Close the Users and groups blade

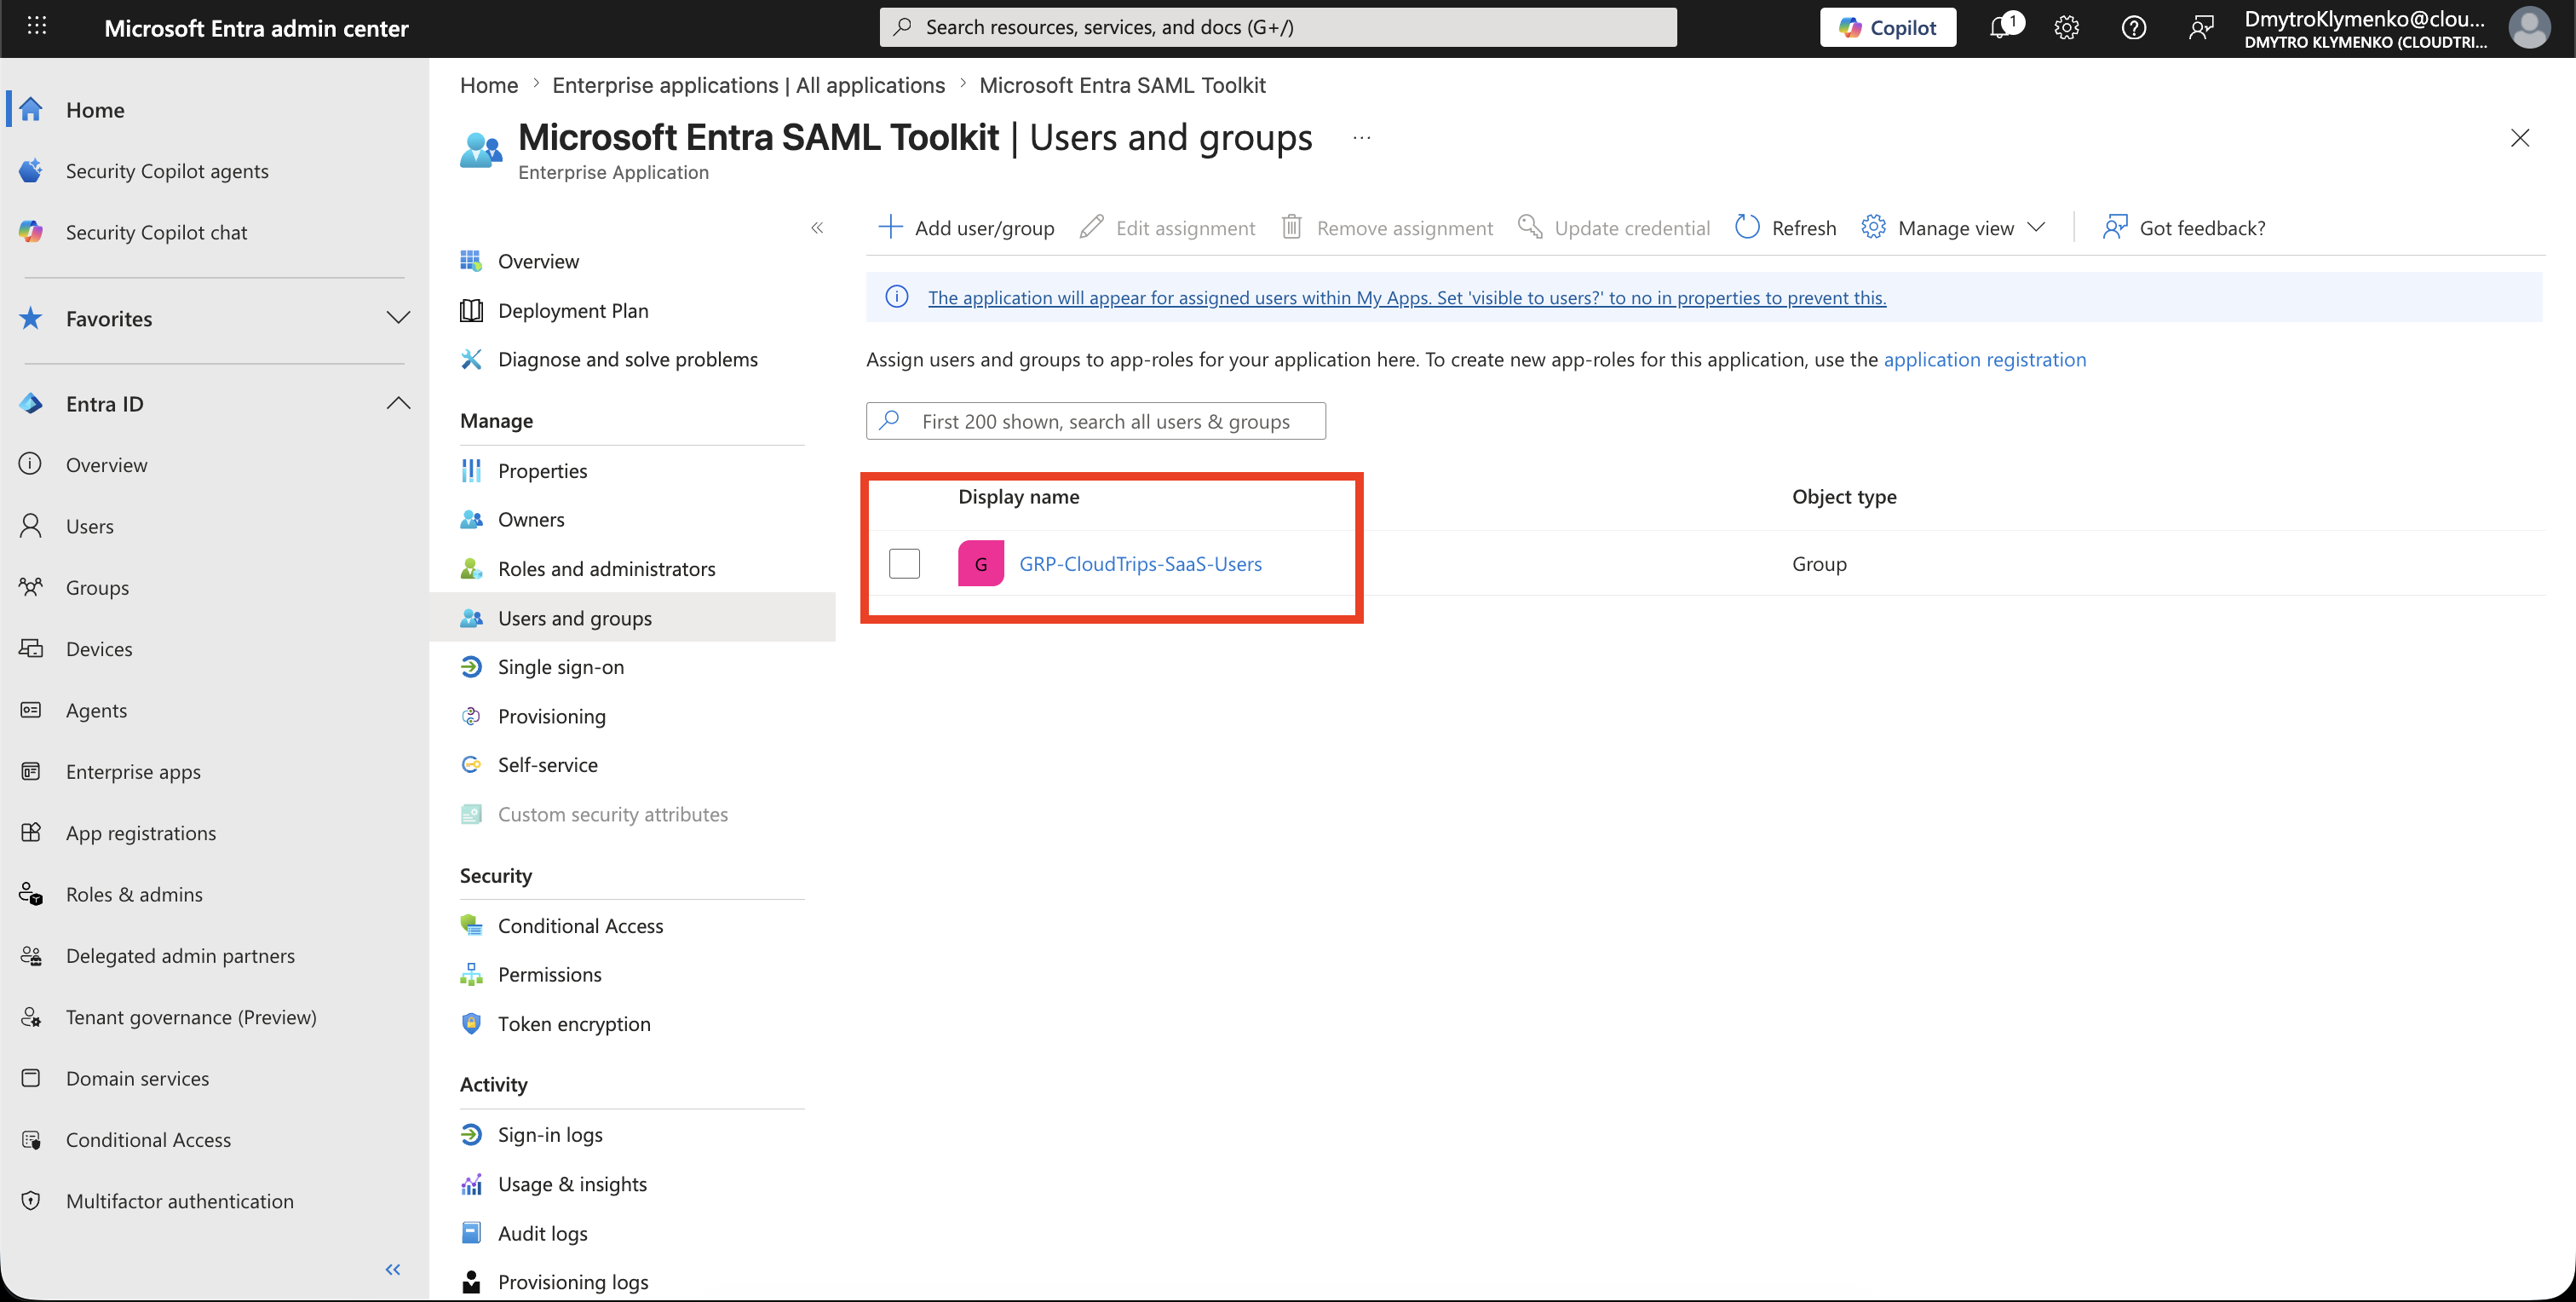pos(2519,138)
